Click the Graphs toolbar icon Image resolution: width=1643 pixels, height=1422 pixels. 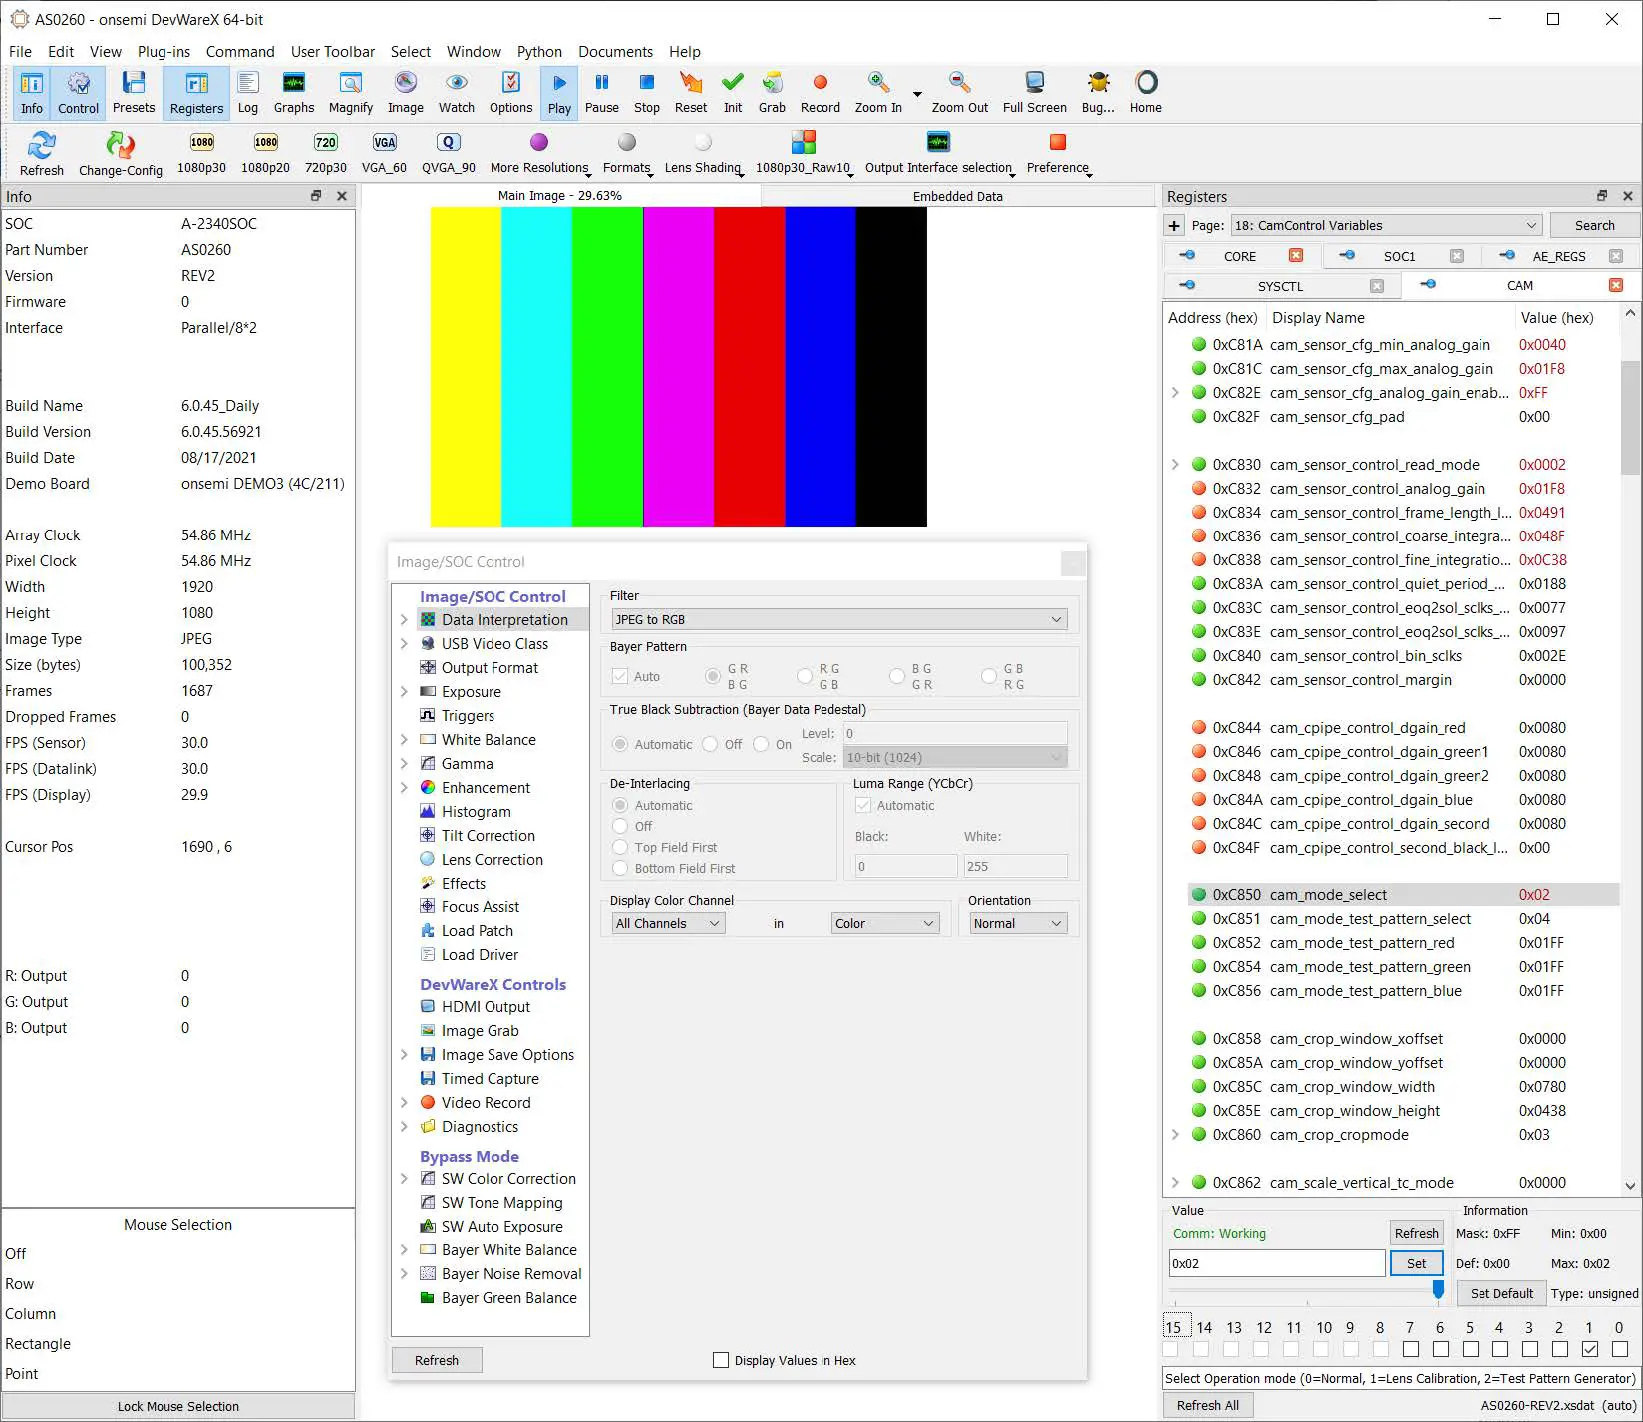pos(293,92)
